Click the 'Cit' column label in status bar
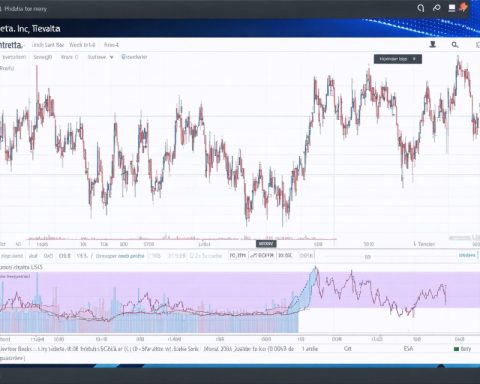 pyautogui.click(x=348, y=349)
